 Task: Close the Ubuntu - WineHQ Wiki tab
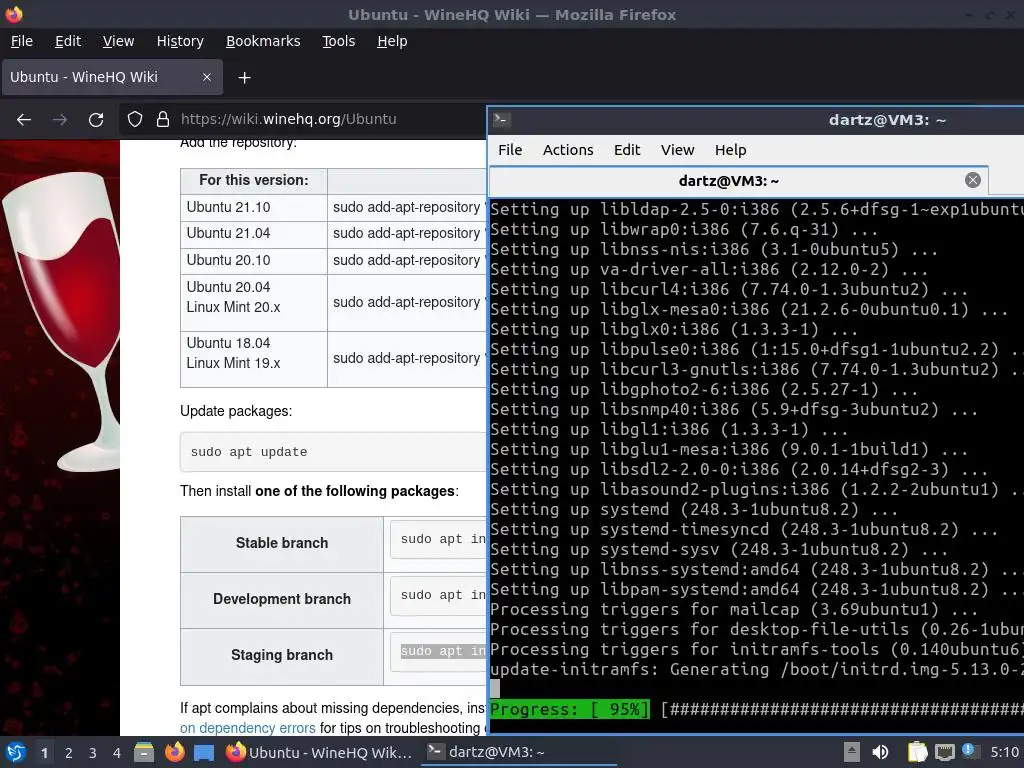coord(206,77)
